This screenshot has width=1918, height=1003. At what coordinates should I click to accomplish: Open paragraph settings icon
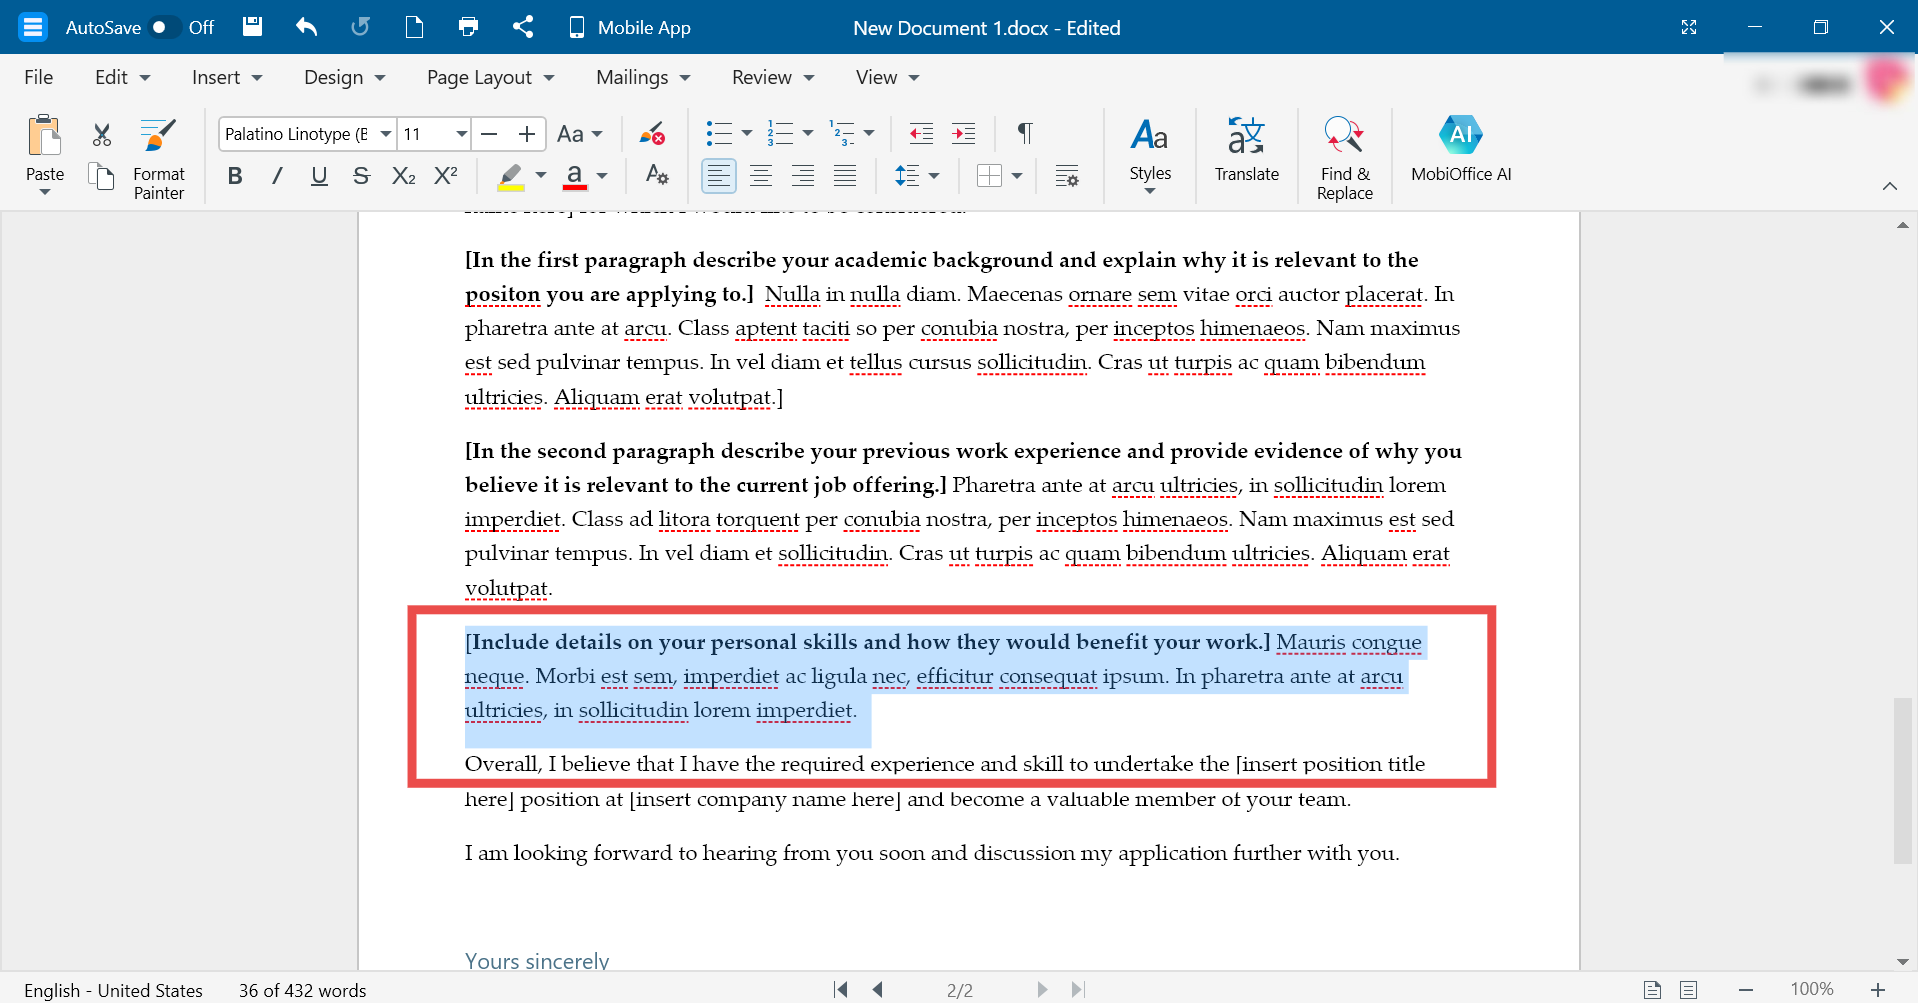1067,176
